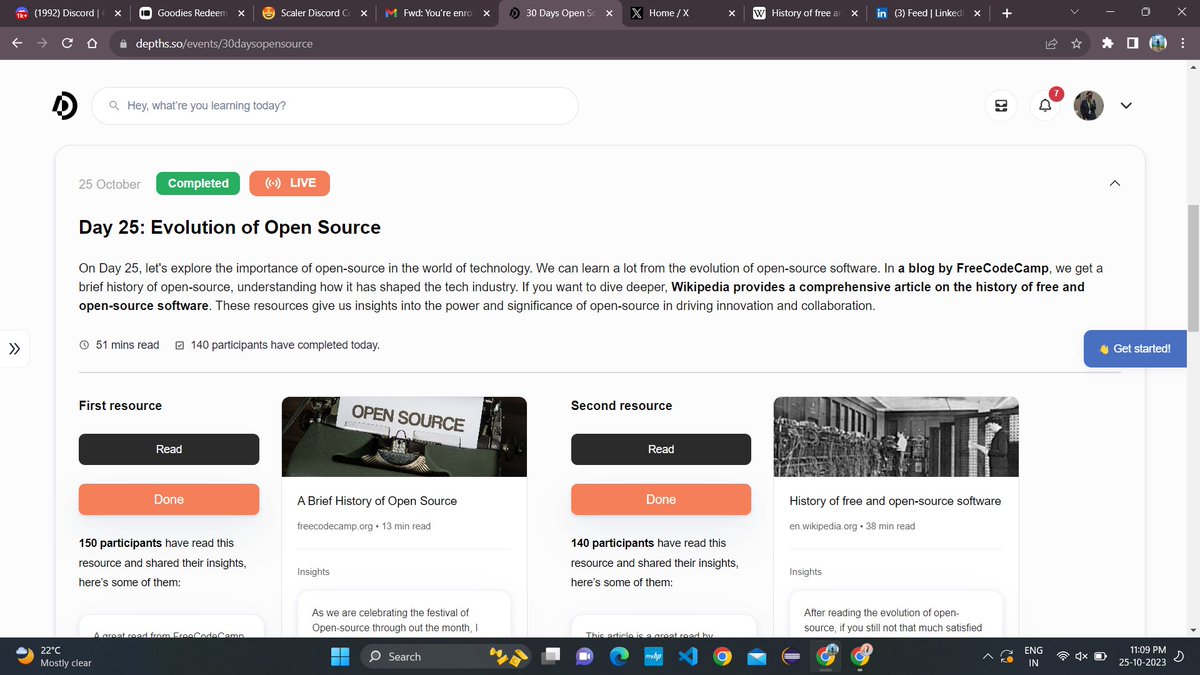Open 'A Brief History of Open Source' title
Viewport: 1200px width, 675px height.
[x=377, y=501]
